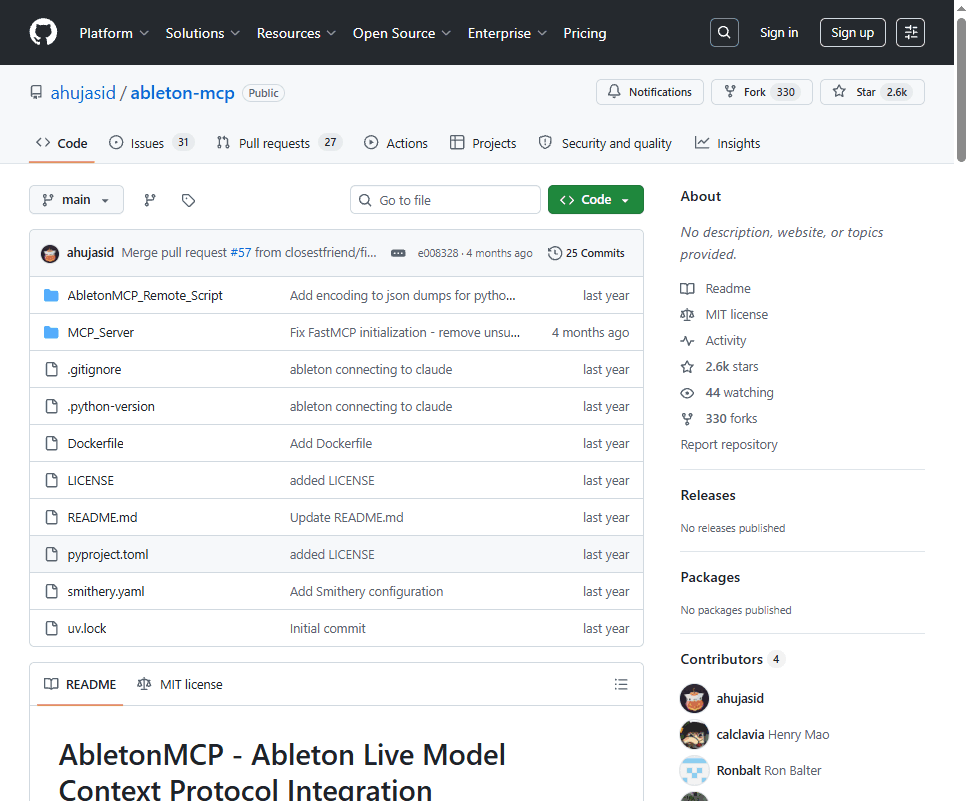Image resolution: width=969 pixels, height=801 pixels.
Task: Click the Sign in link
Action: point(779,33)
